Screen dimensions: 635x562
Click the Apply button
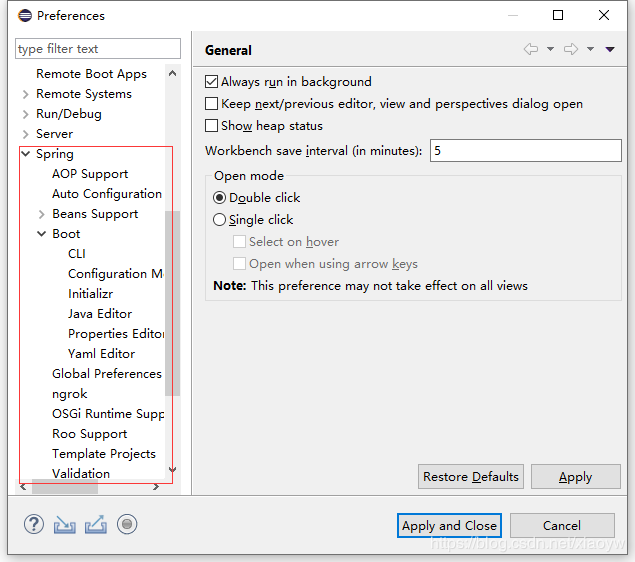click(575, 477)
